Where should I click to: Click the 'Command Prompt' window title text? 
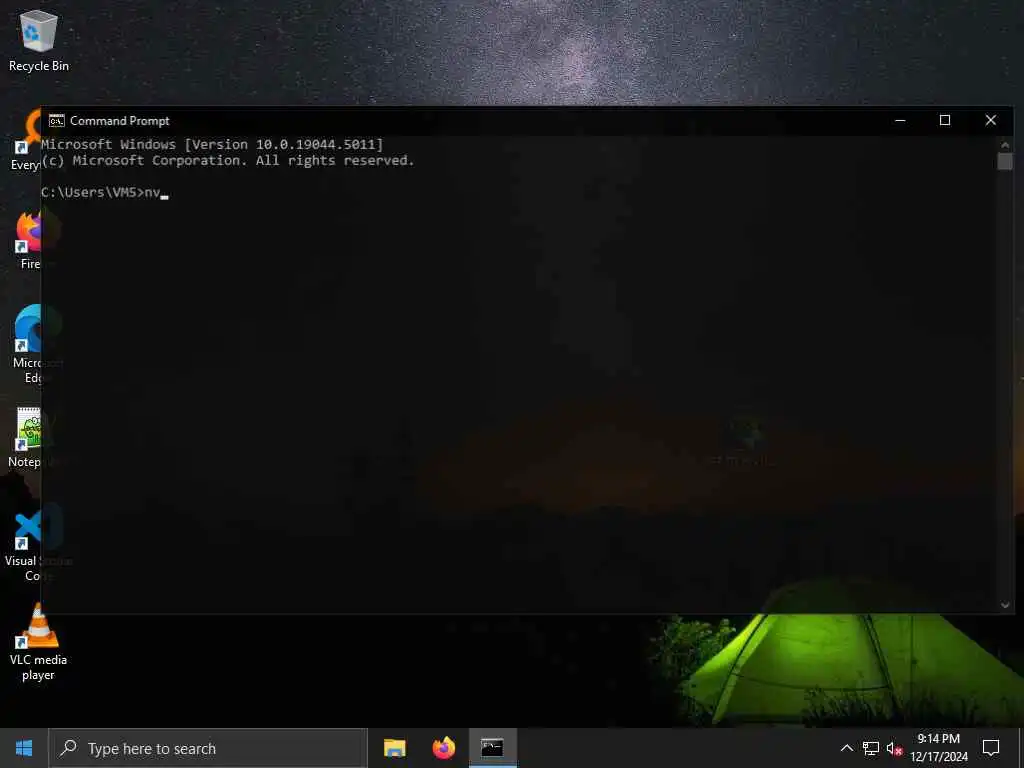[120, 120]
